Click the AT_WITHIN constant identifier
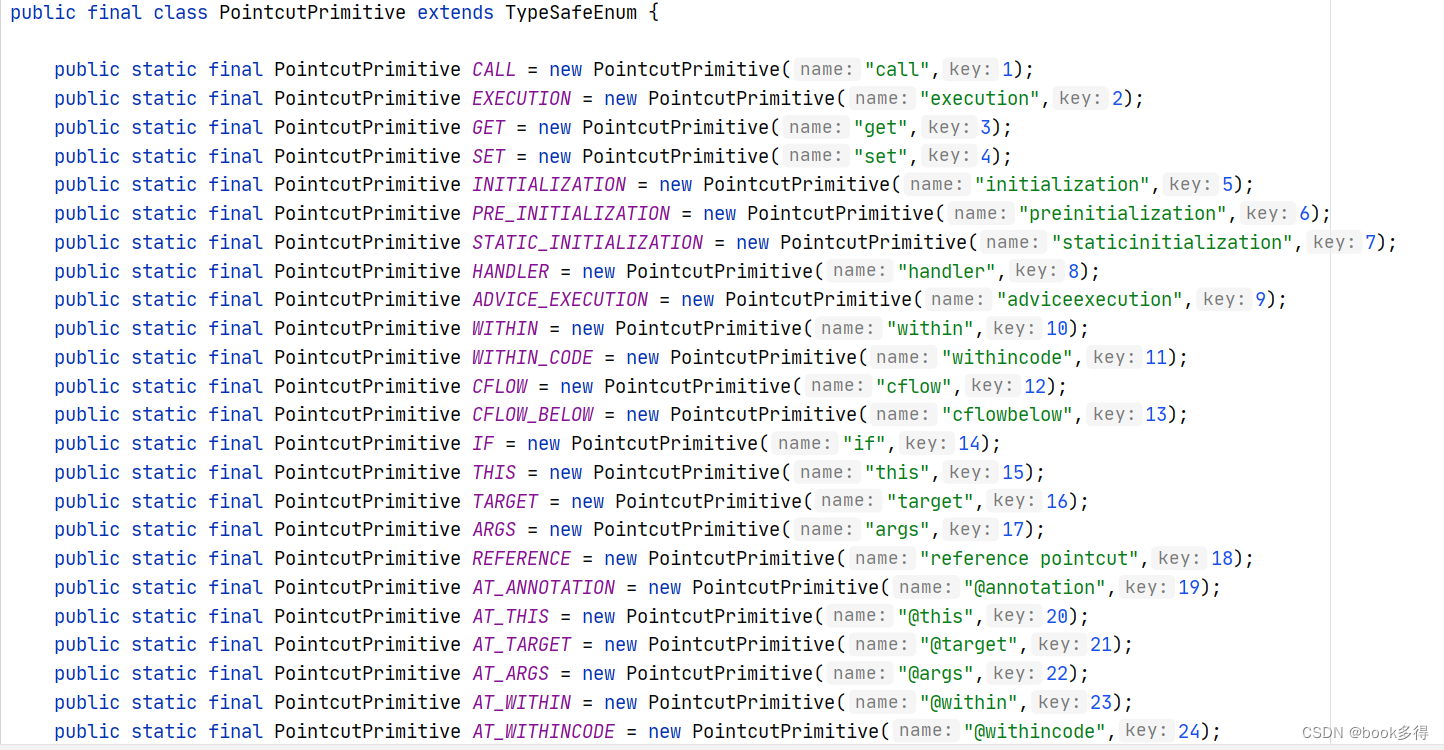The image size is (1444, 750). coord(522,703)
